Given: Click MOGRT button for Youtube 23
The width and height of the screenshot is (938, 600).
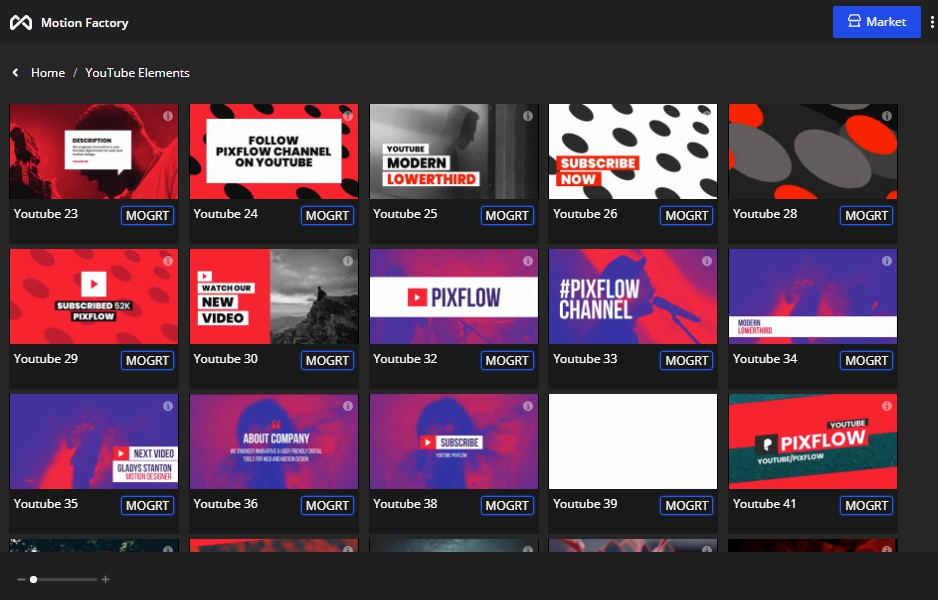Looking at the screenshot, I should pos(147,215).
